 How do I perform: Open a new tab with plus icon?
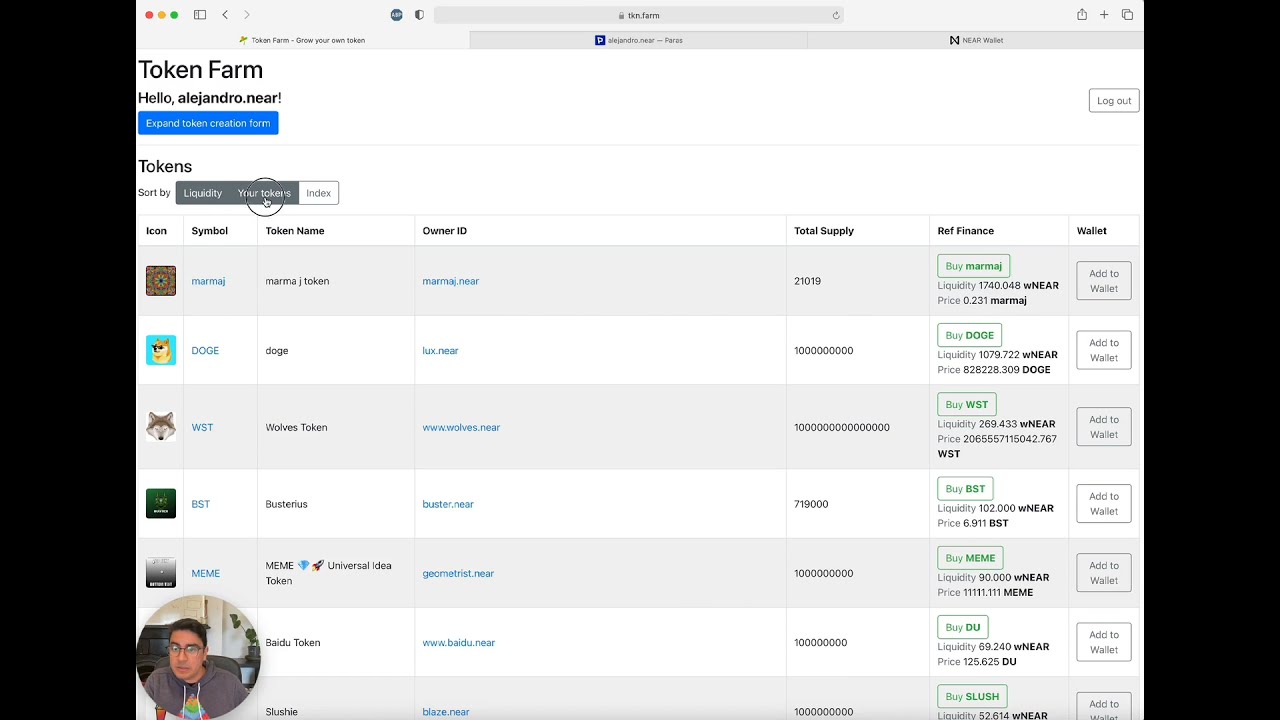[x=1104, y=15]
